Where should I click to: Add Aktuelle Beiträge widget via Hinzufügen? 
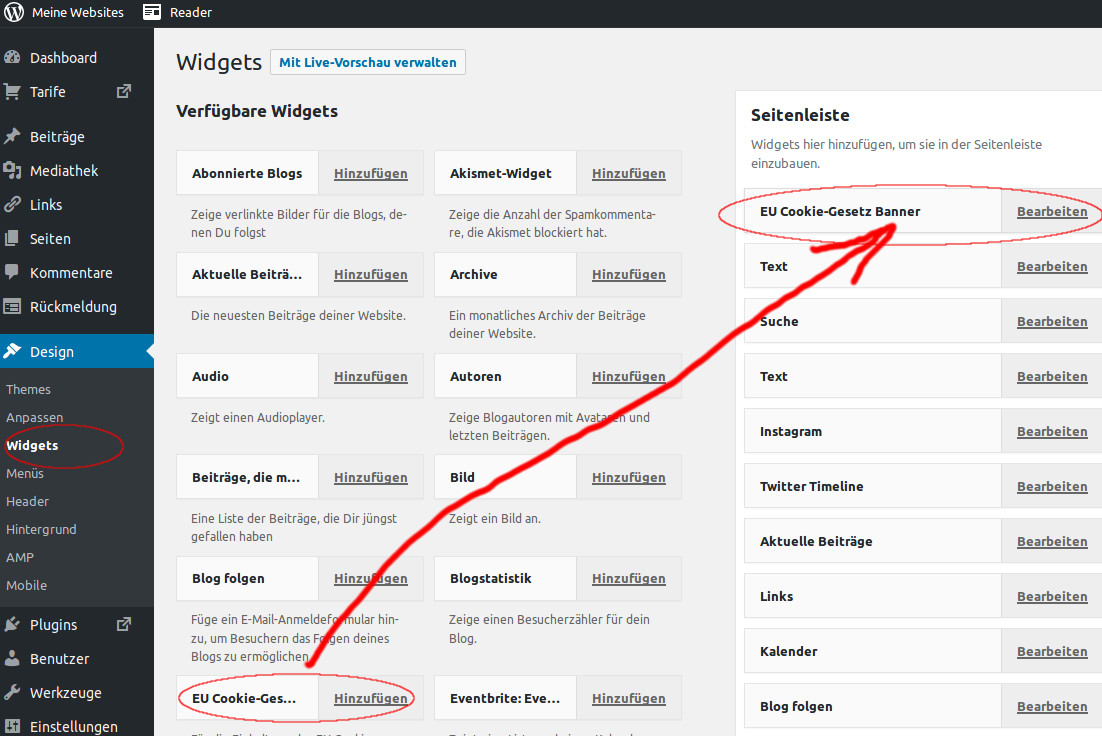(370, 275)
